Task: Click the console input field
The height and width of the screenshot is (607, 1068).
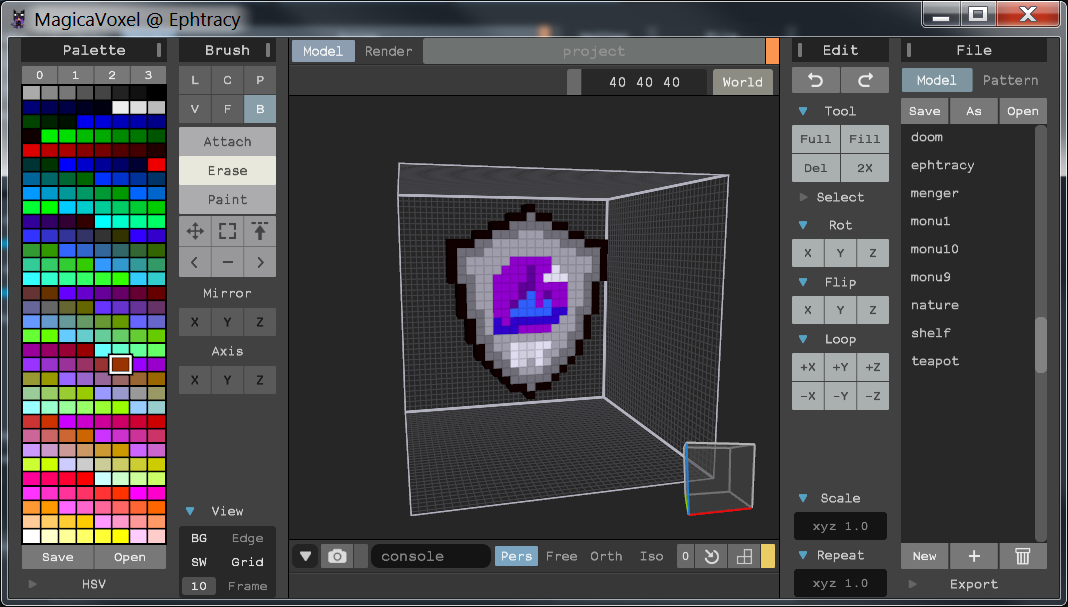Action: coord(430,557)
